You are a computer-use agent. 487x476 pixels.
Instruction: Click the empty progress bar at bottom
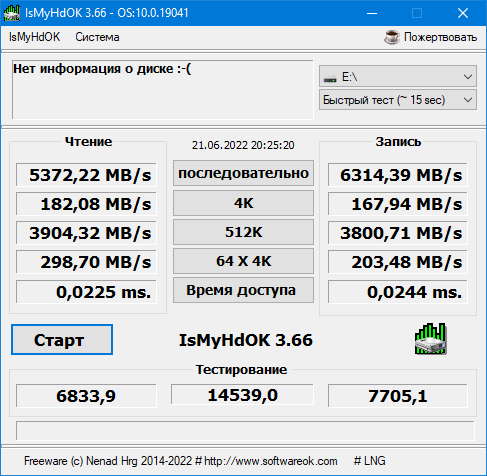click(x=245, y=431)
